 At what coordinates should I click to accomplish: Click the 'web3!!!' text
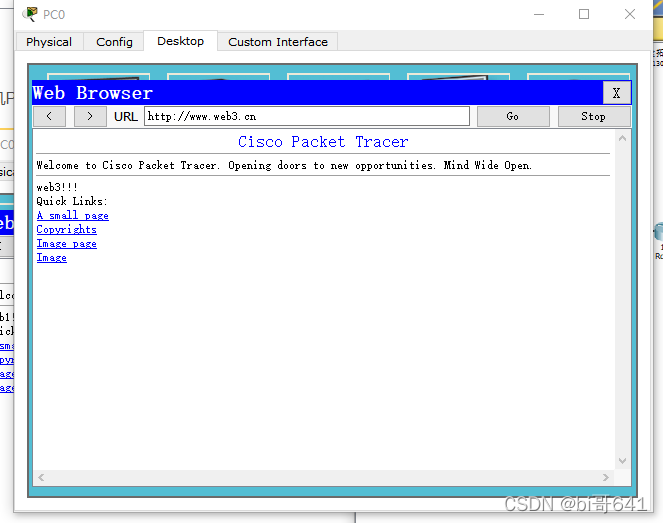[x=57, y=187]
